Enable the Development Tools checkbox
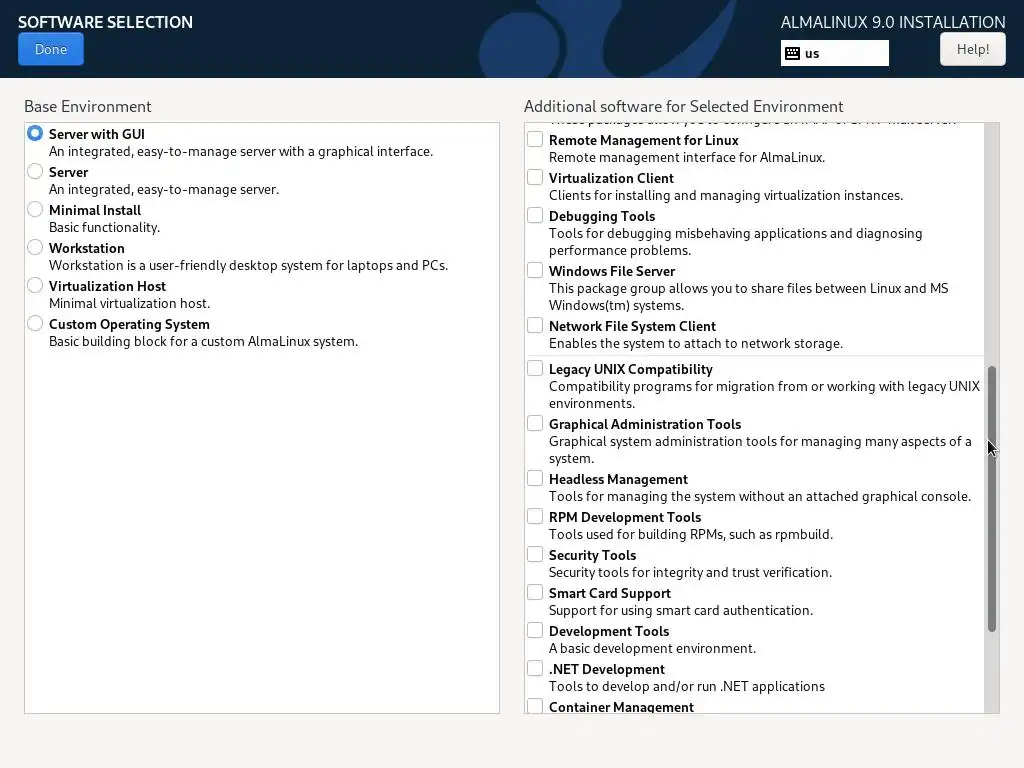1024x768 pixels. [535, 630]
